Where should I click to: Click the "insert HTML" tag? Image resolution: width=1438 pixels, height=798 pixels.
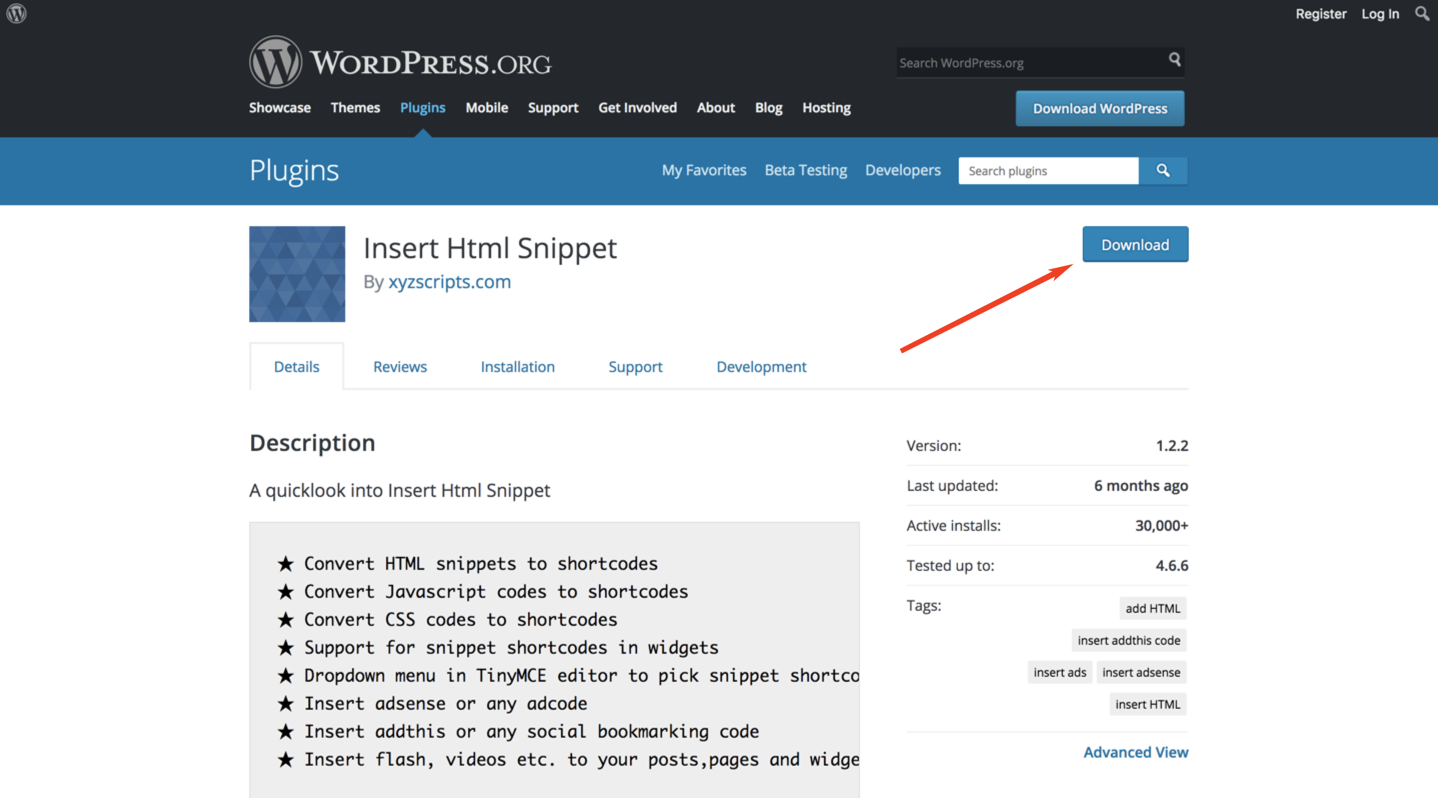(1148, 705)
